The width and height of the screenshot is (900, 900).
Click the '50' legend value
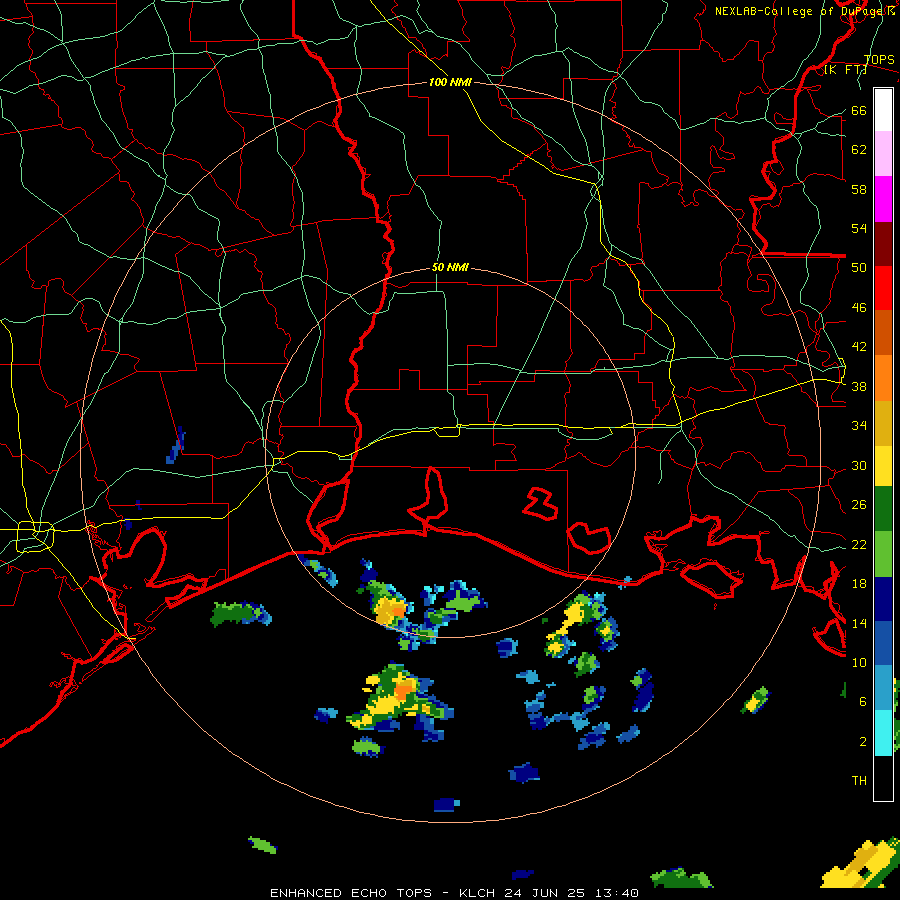(x=859, y=267)
